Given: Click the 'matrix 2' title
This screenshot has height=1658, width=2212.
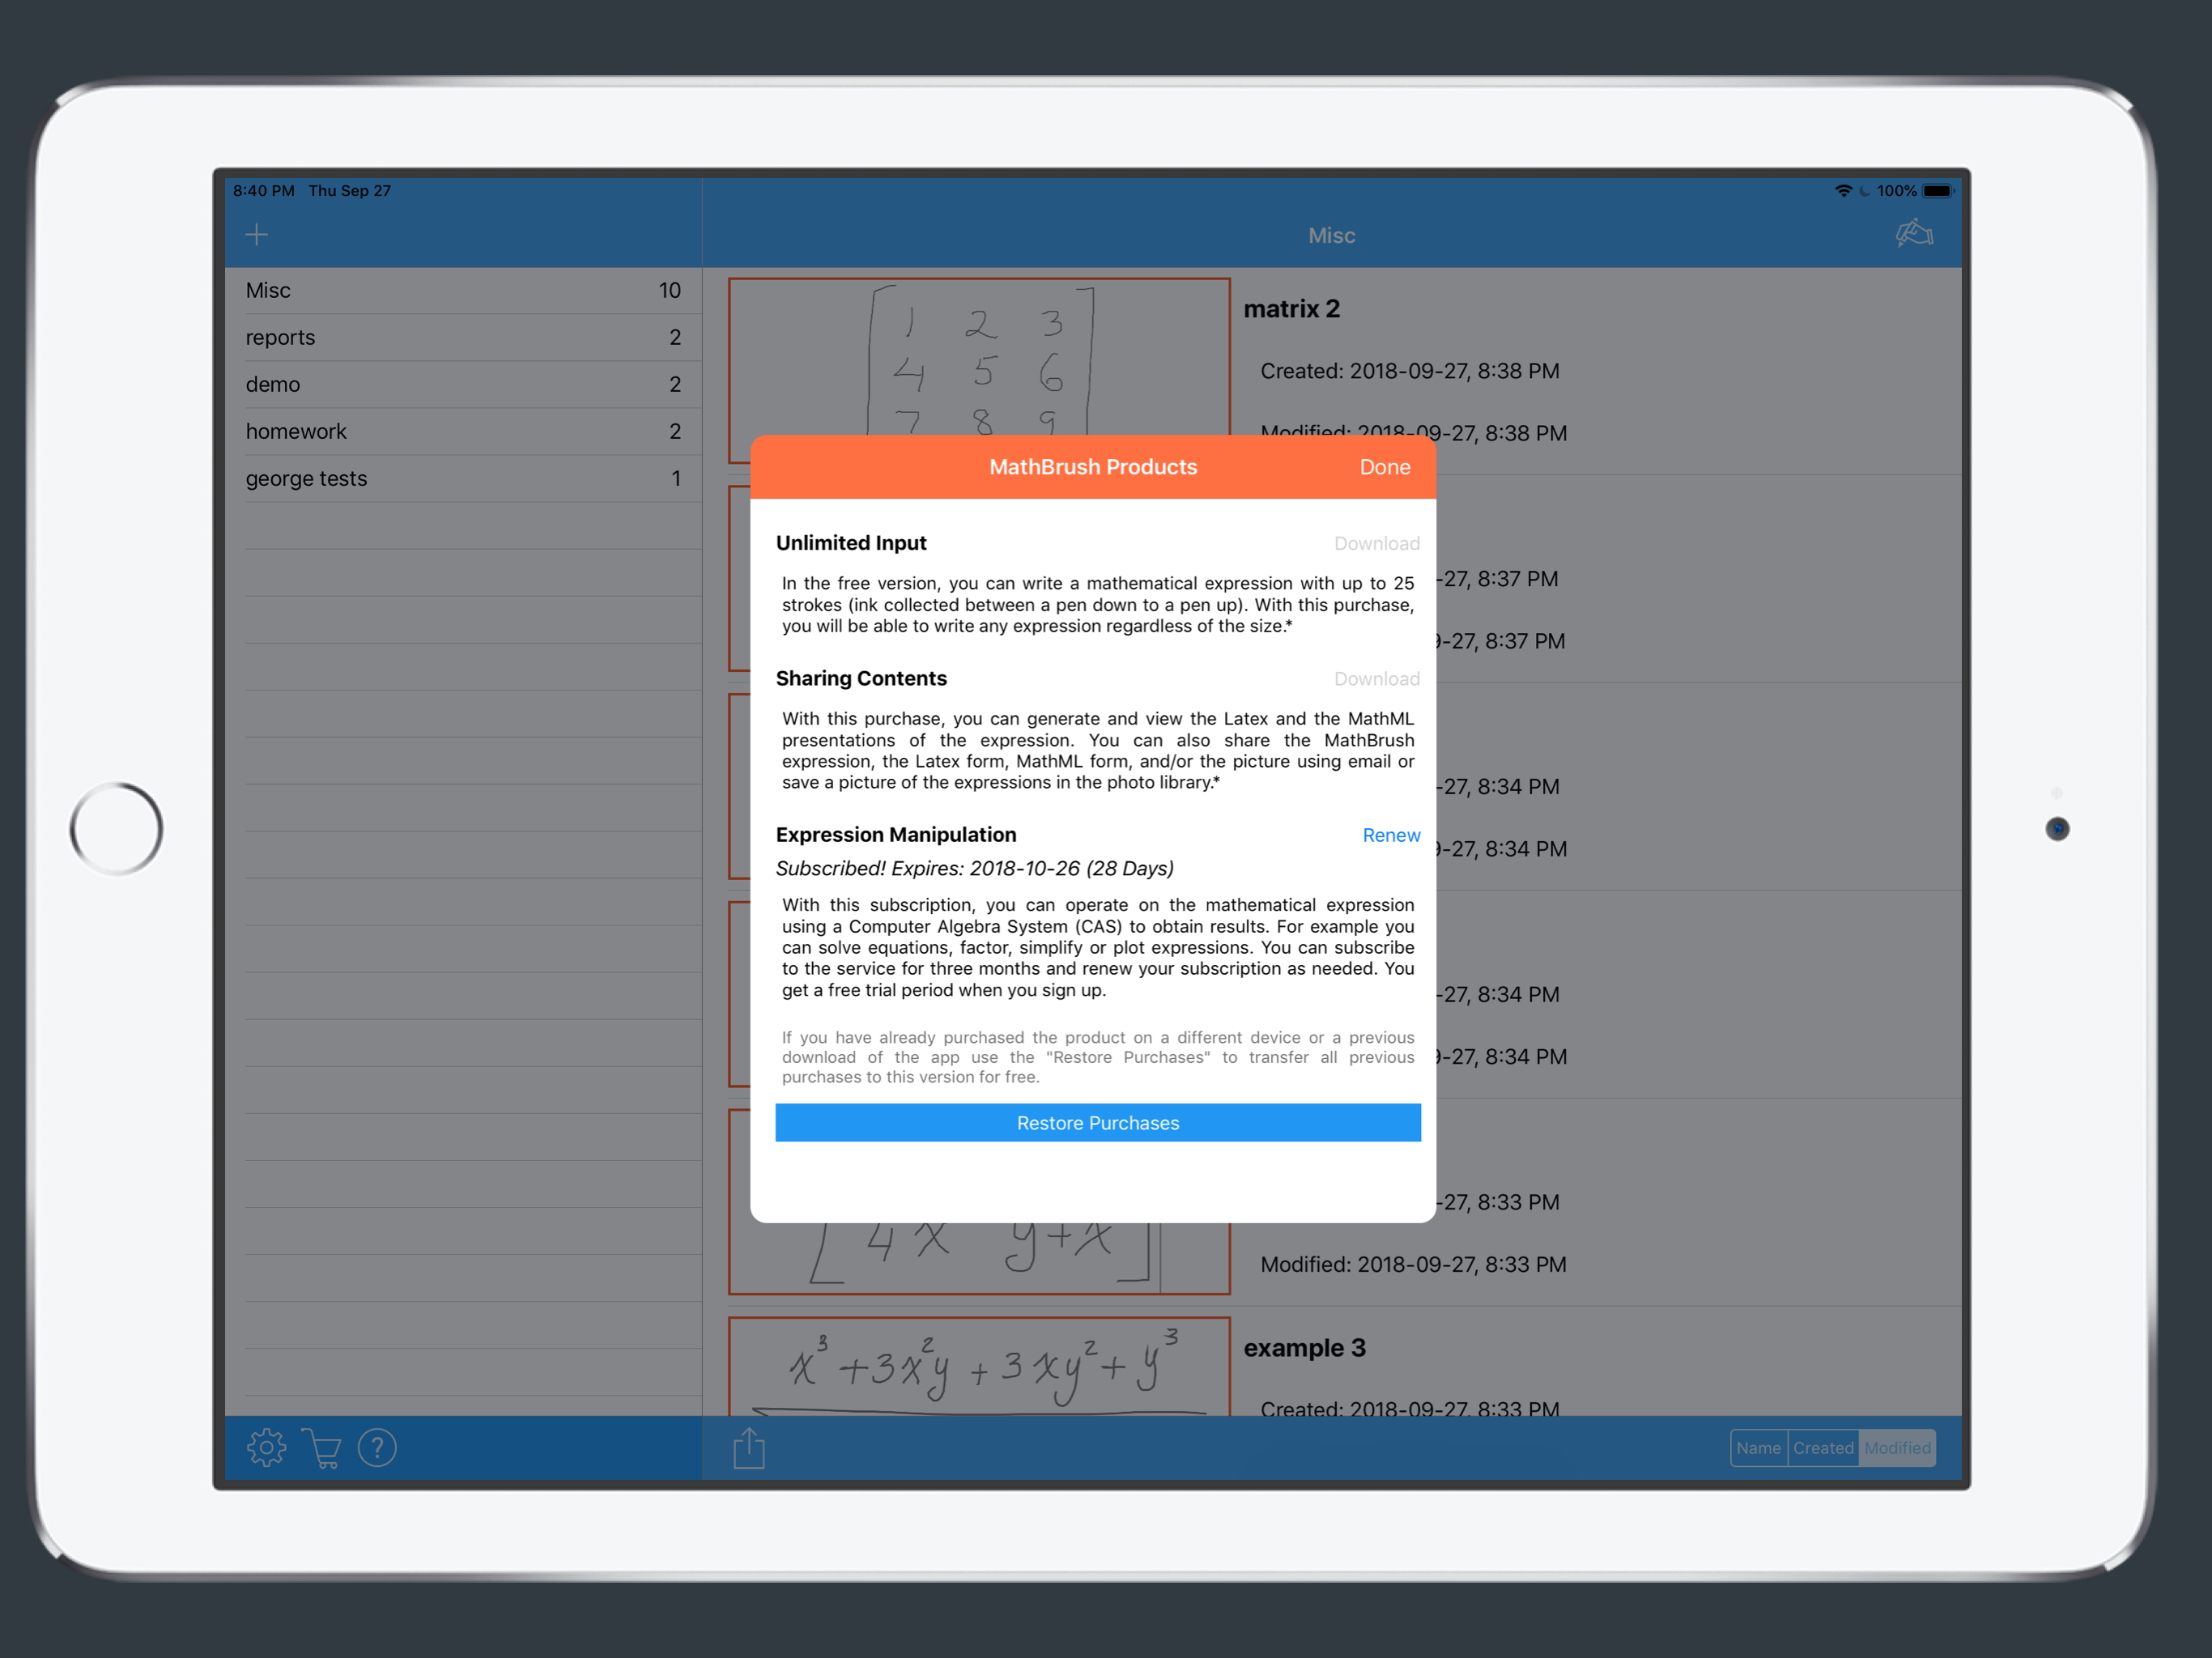Looking at the screenshot, I should click(1291, 309).
